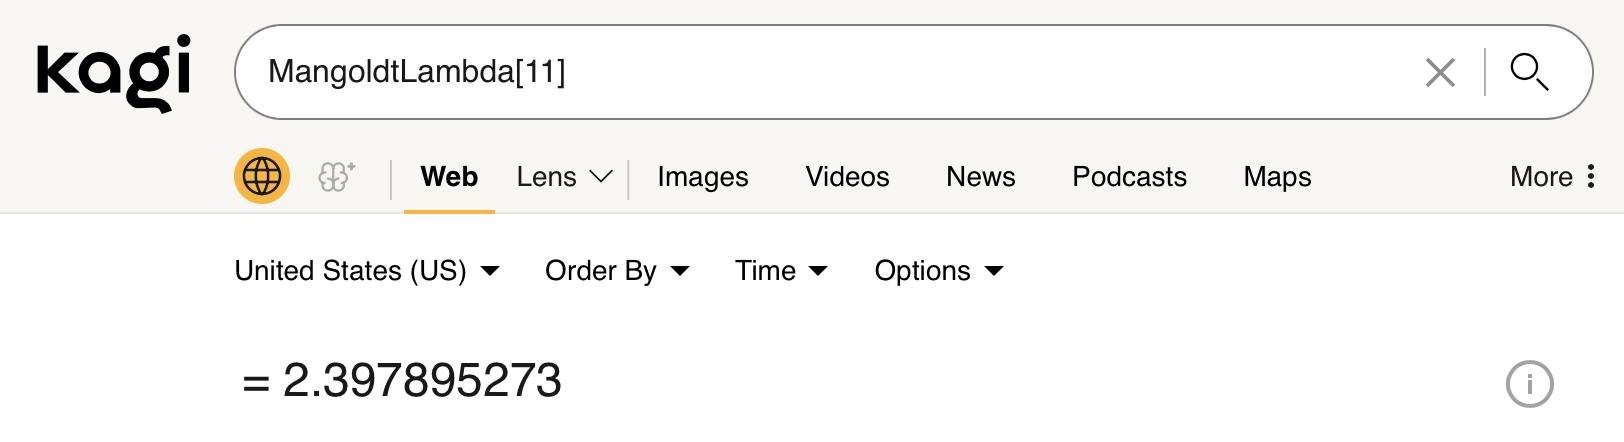Screen dimensions: 1624x442
Task: Switch to the Images tab
Action: [x=703, y=177]
